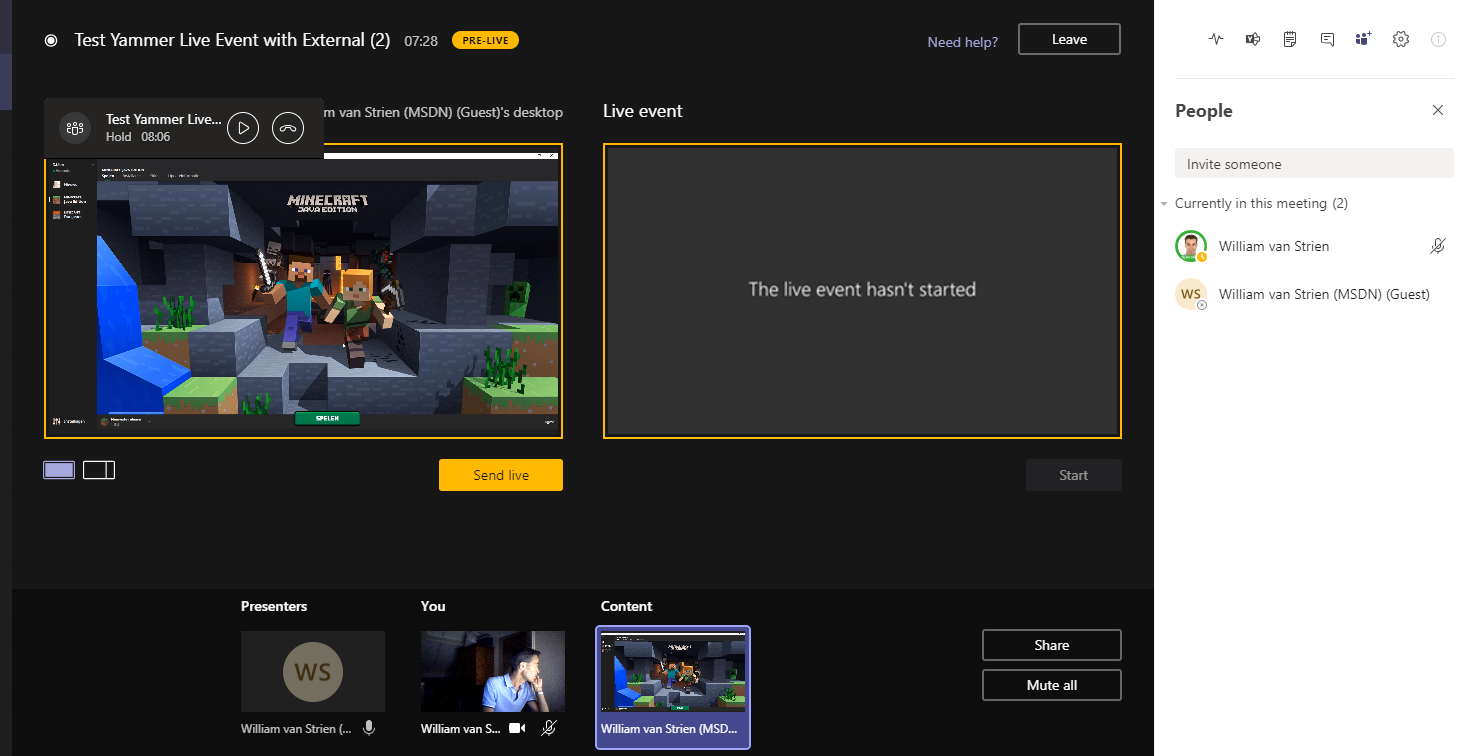This screenshot has width=1467, height=756.
Task: Select side-by-side content layout
Action: coord(99,470)
